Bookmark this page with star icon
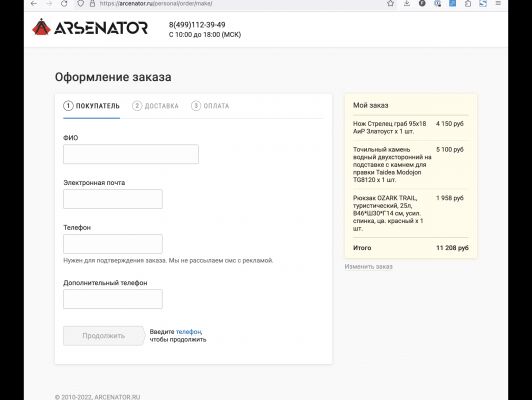 point(391,3)
